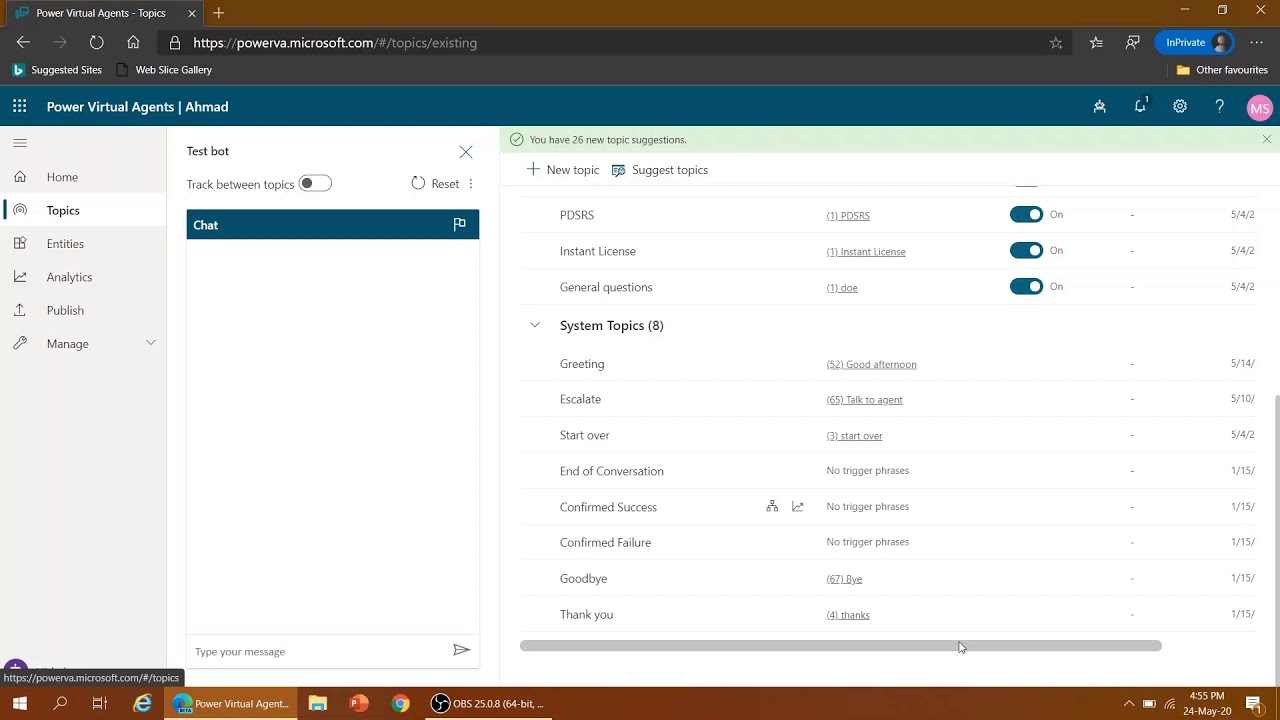Click the bot chat icon in header

pyautogui.click(x=1099, y=106)
